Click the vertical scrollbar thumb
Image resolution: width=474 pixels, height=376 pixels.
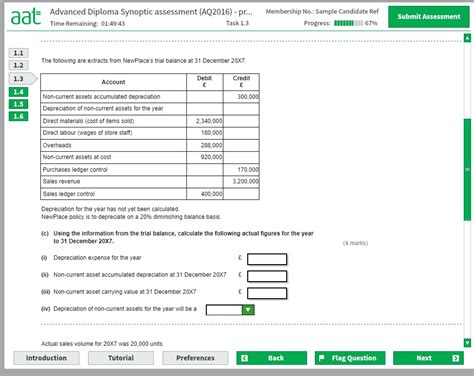[x=467, y=169]
